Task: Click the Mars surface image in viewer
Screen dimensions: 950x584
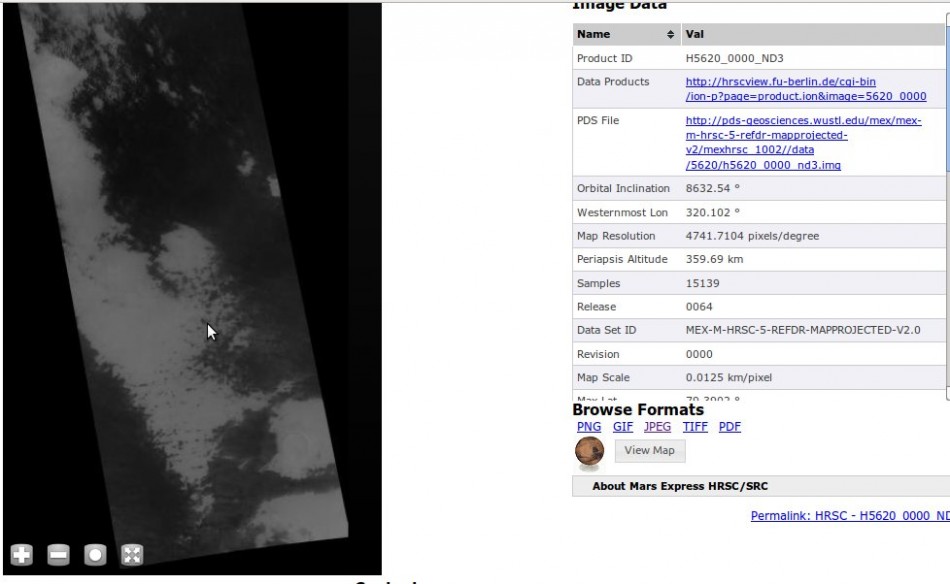Action: click(190, 280)
